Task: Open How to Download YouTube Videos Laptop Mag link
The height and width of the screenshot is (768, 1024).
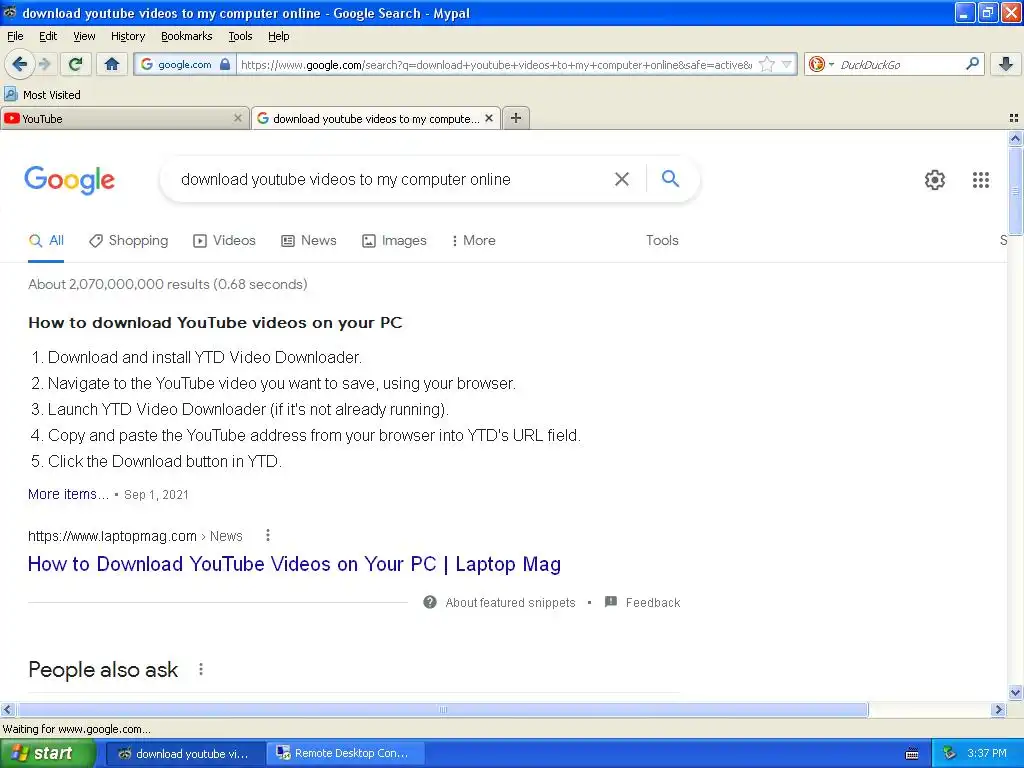Action: pyautogui.click(x=295, y=564)
